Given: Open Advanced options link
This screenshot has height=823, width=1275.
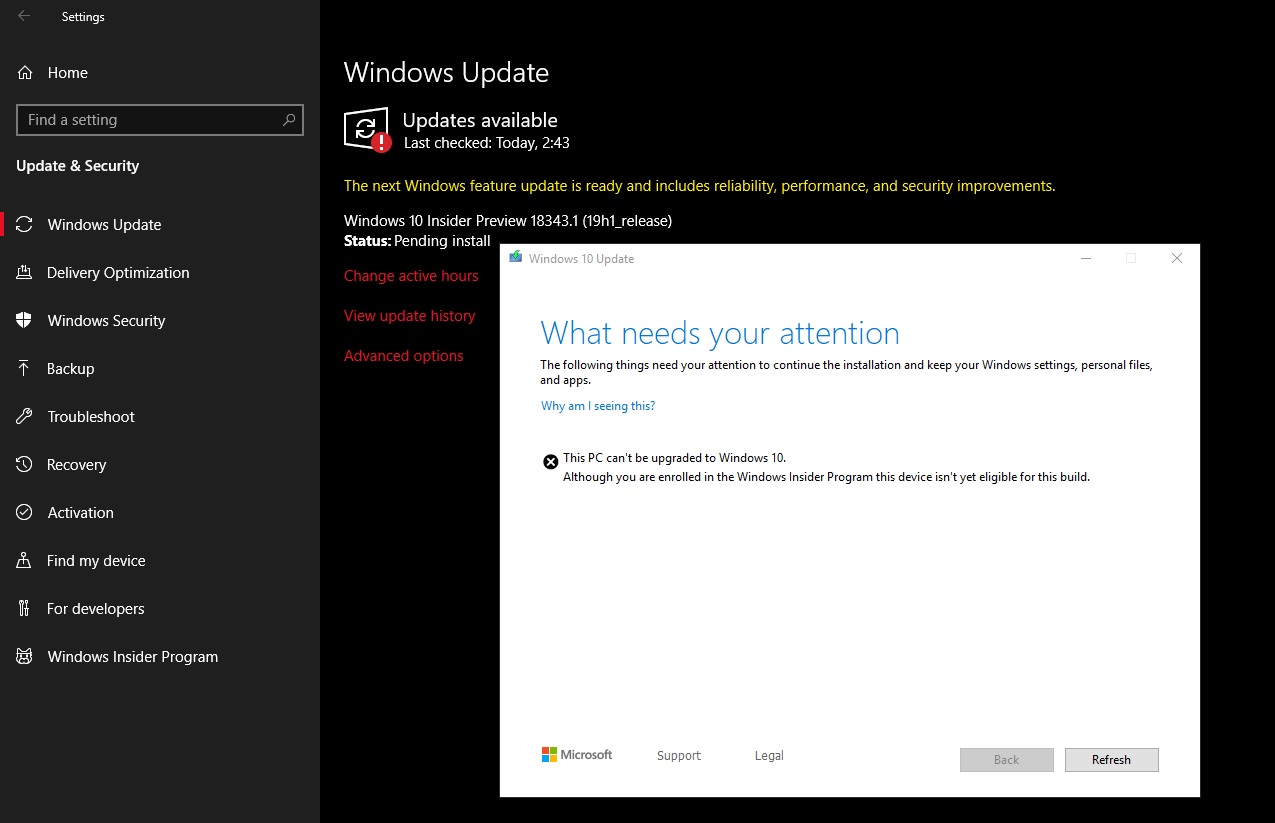Looking at the screenshot, I should point(404,356).
